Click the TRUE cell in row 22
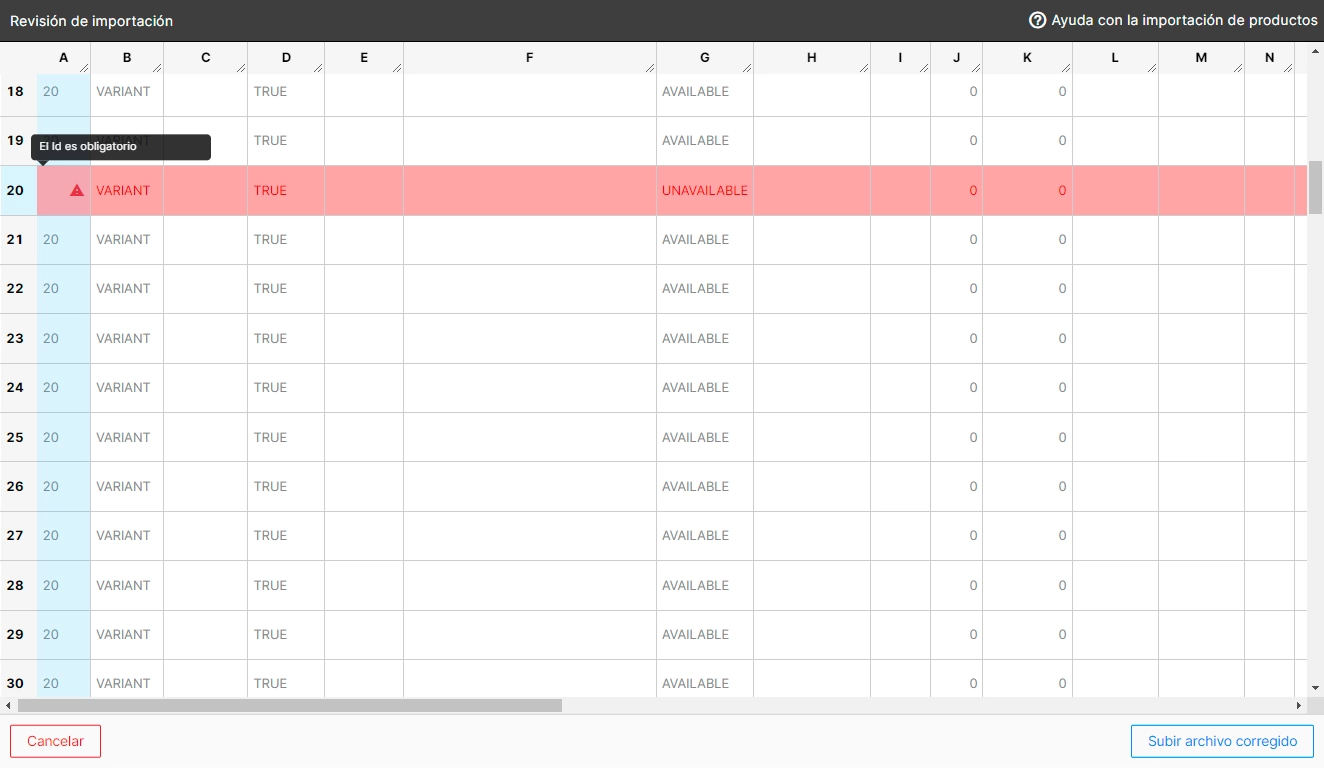 pos(286,288)
